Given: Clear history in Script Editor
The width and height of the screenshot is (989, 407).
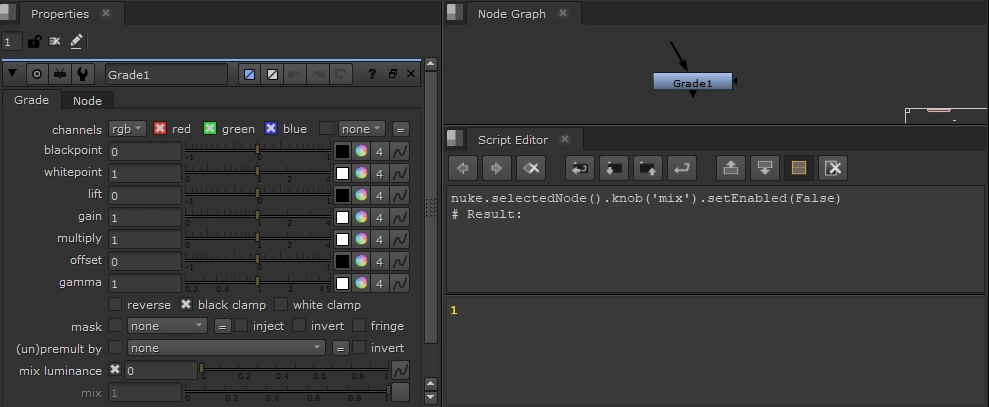Looking at the screenshot, I should click(532, 167).
